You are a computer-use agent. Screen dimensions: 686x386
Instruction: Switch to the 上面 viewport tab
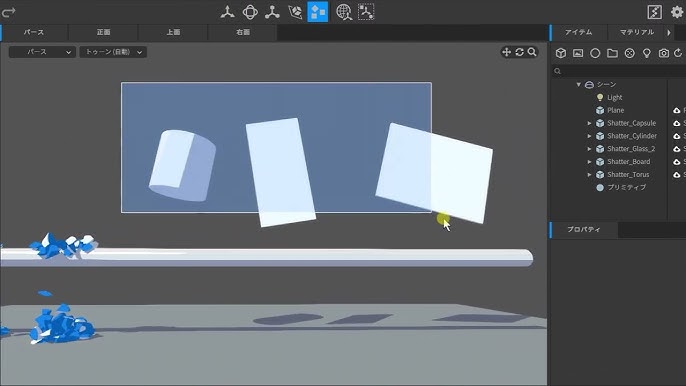pyautogui.click(x=173, y=32)
